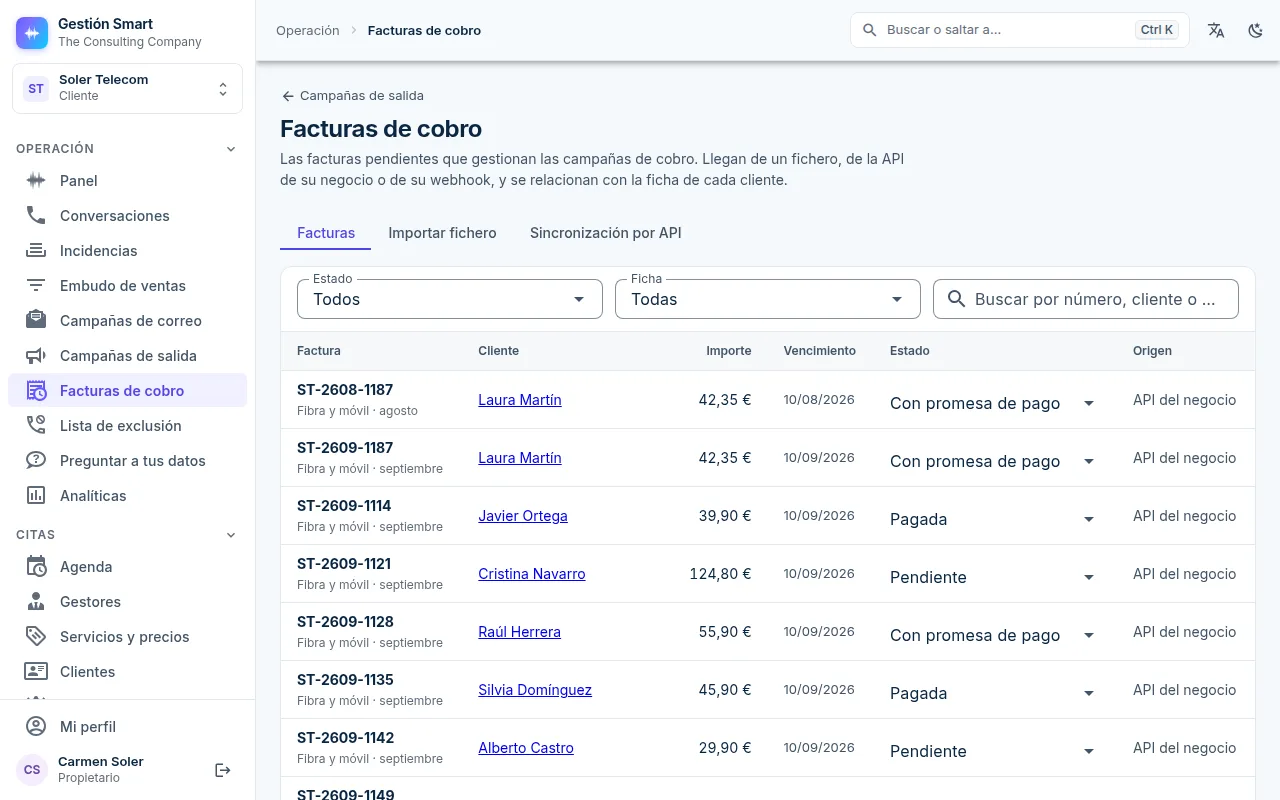This screenshot has width=1280, height=800.
Task: Open Analíticas chart icon
Action: pyautogui.click(x=36, y=496)
